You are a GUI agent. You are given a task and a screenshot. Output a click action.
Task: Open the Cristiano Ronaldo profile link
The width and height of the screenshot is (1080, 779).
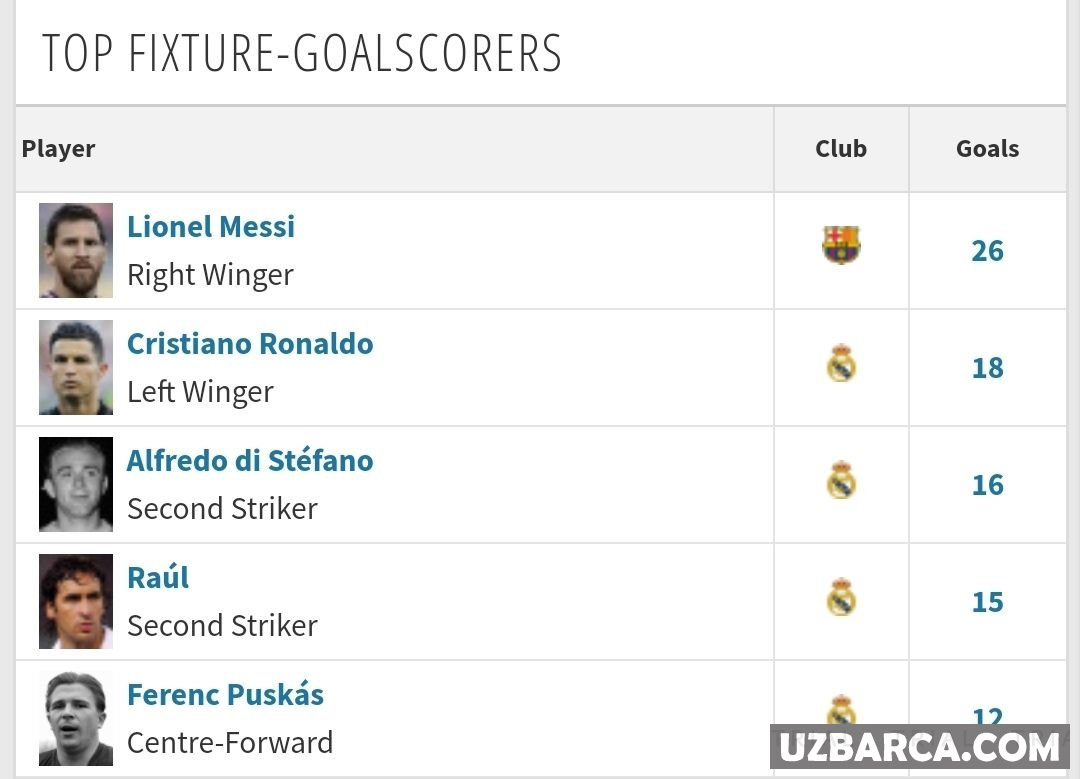pos(250,344)
